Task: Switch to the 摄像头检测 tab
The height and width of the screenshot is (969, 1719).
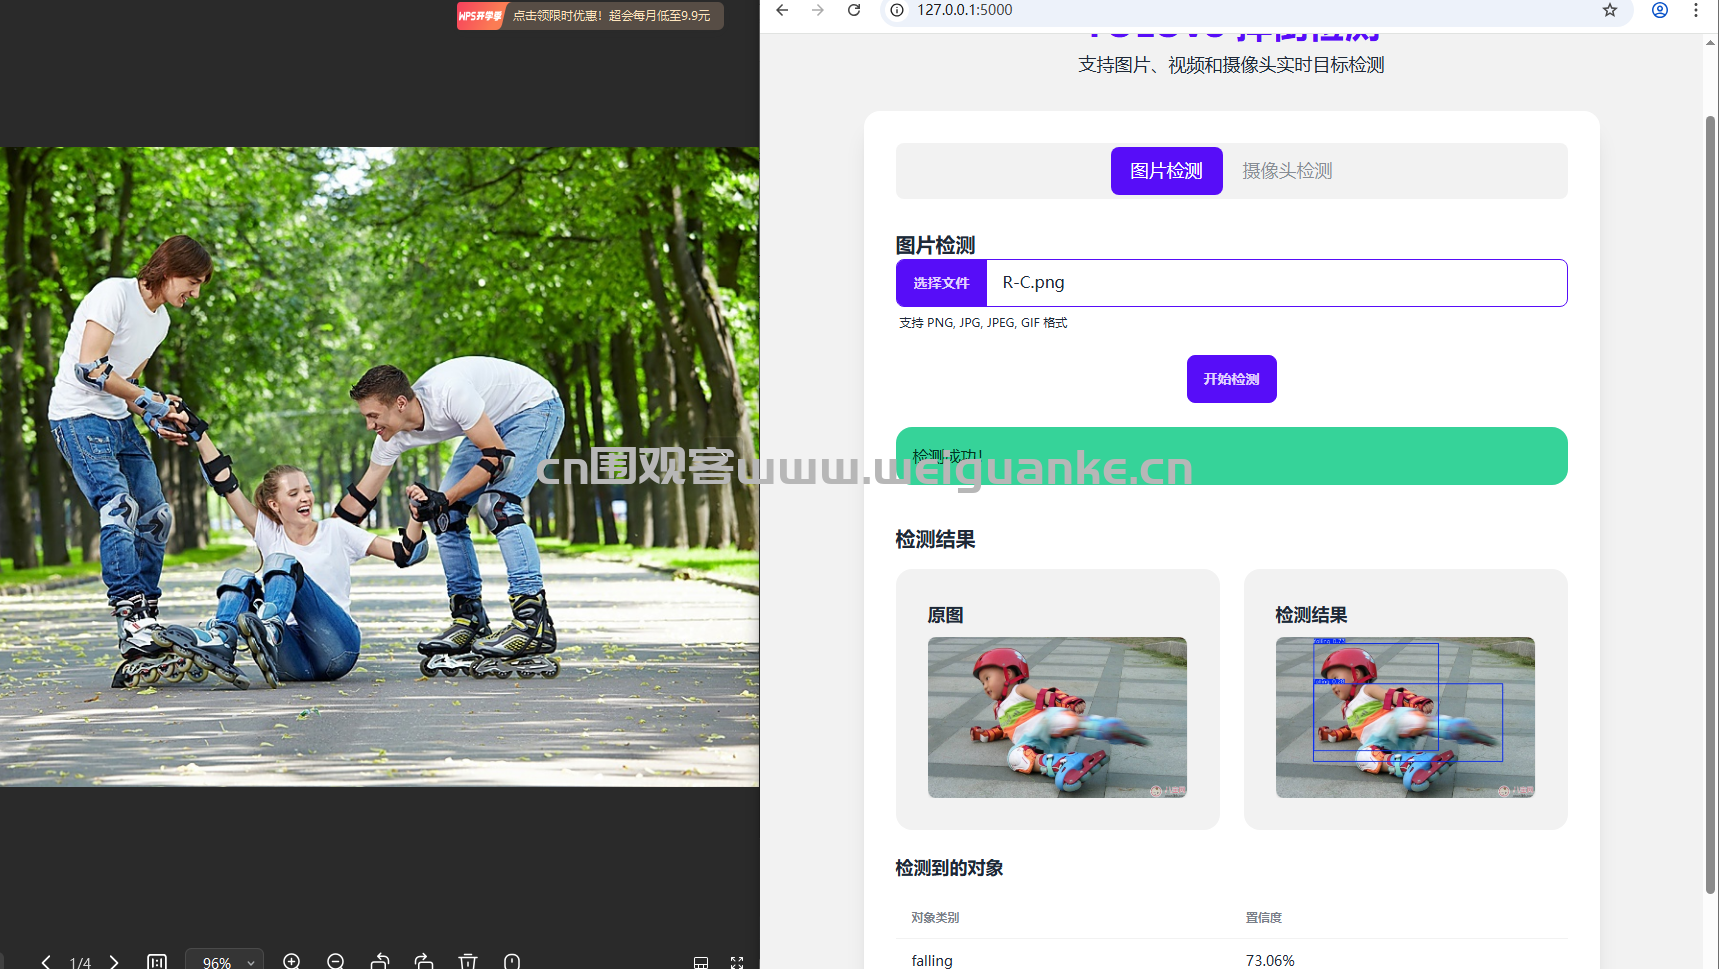Action: point(1287,171)
